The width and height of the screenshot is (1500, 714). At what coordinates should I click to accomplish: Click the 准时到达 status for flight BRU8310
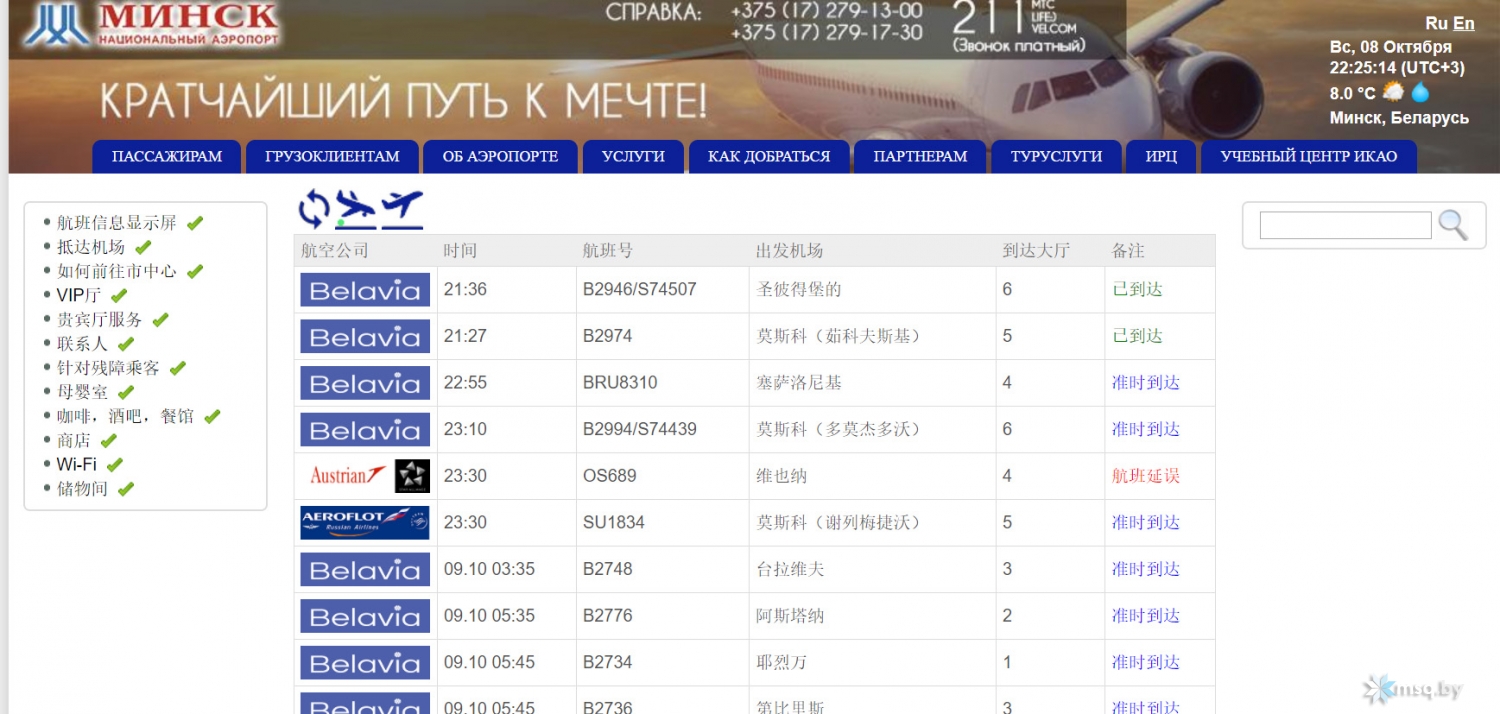(x=1146, y=383)
